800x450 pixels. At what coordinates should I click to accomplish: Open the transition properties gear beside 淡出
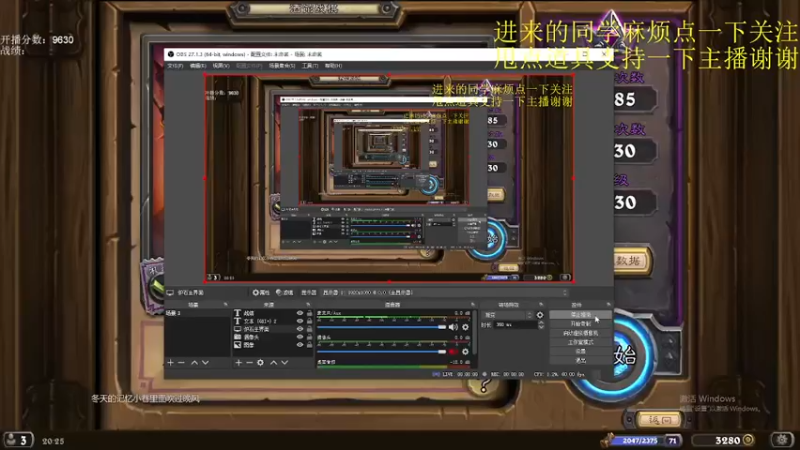(540, 315)
